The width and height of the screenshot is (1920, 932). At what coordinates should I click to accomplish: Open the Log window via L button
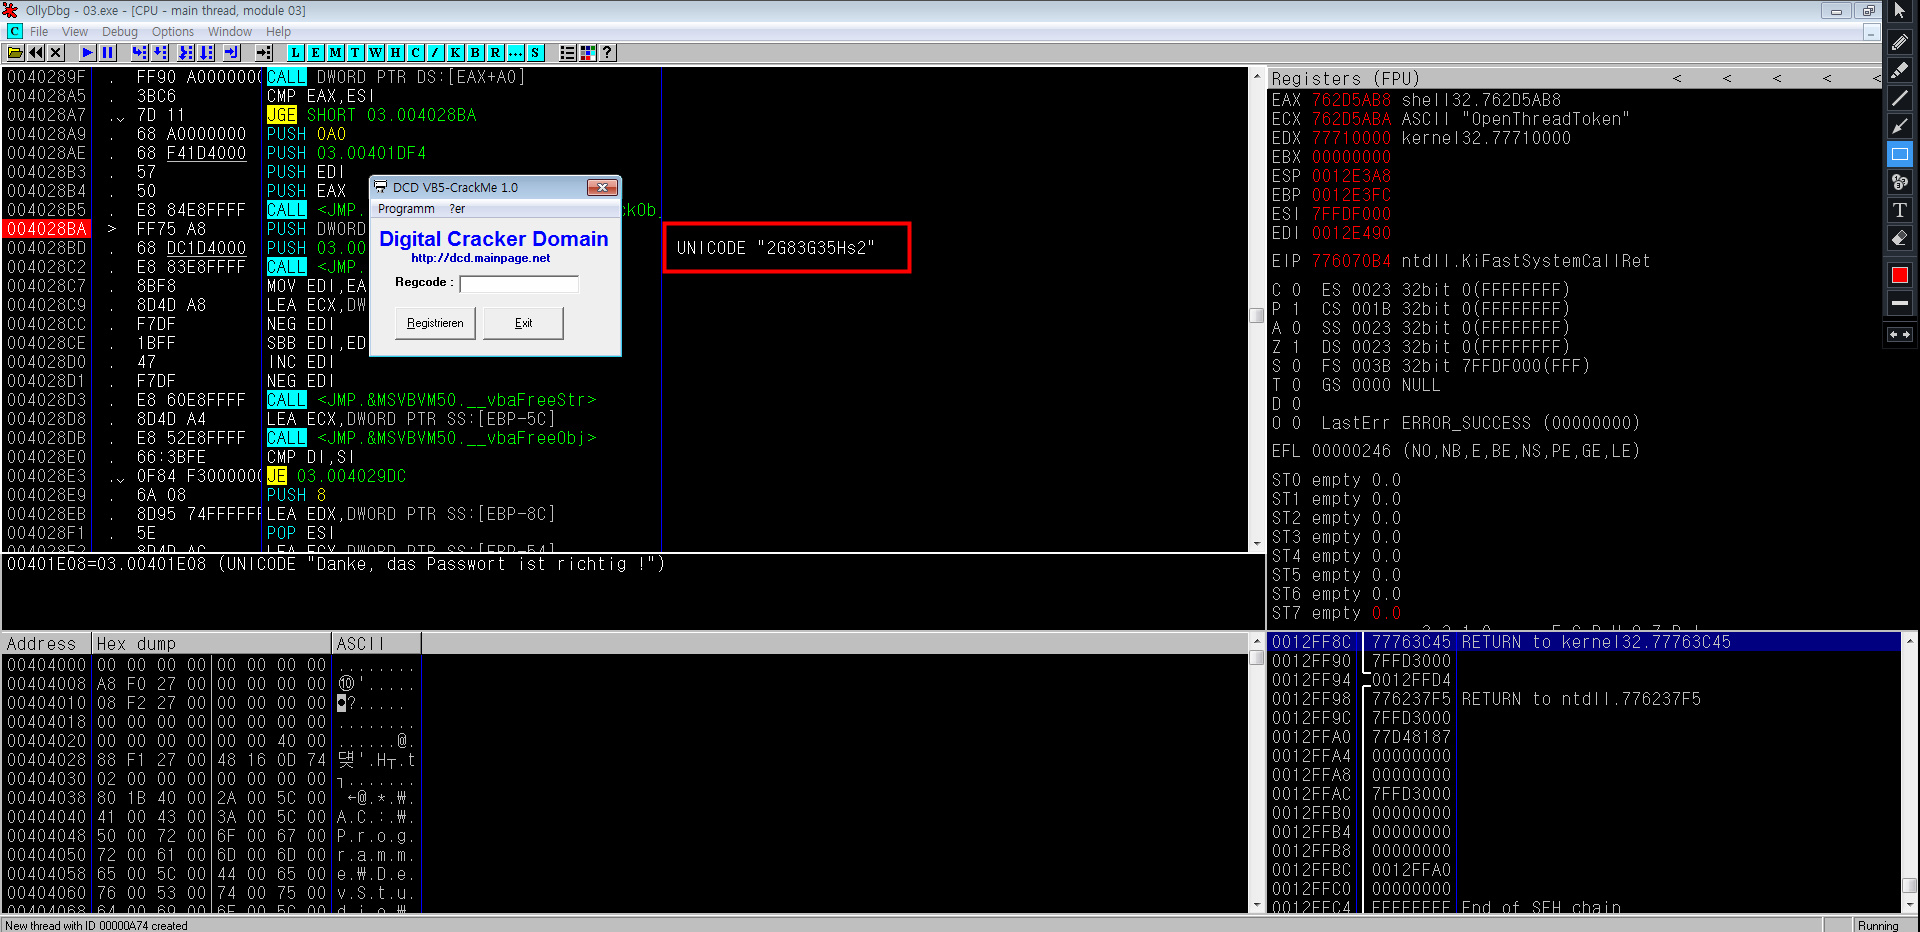click(x=296, y=53)
